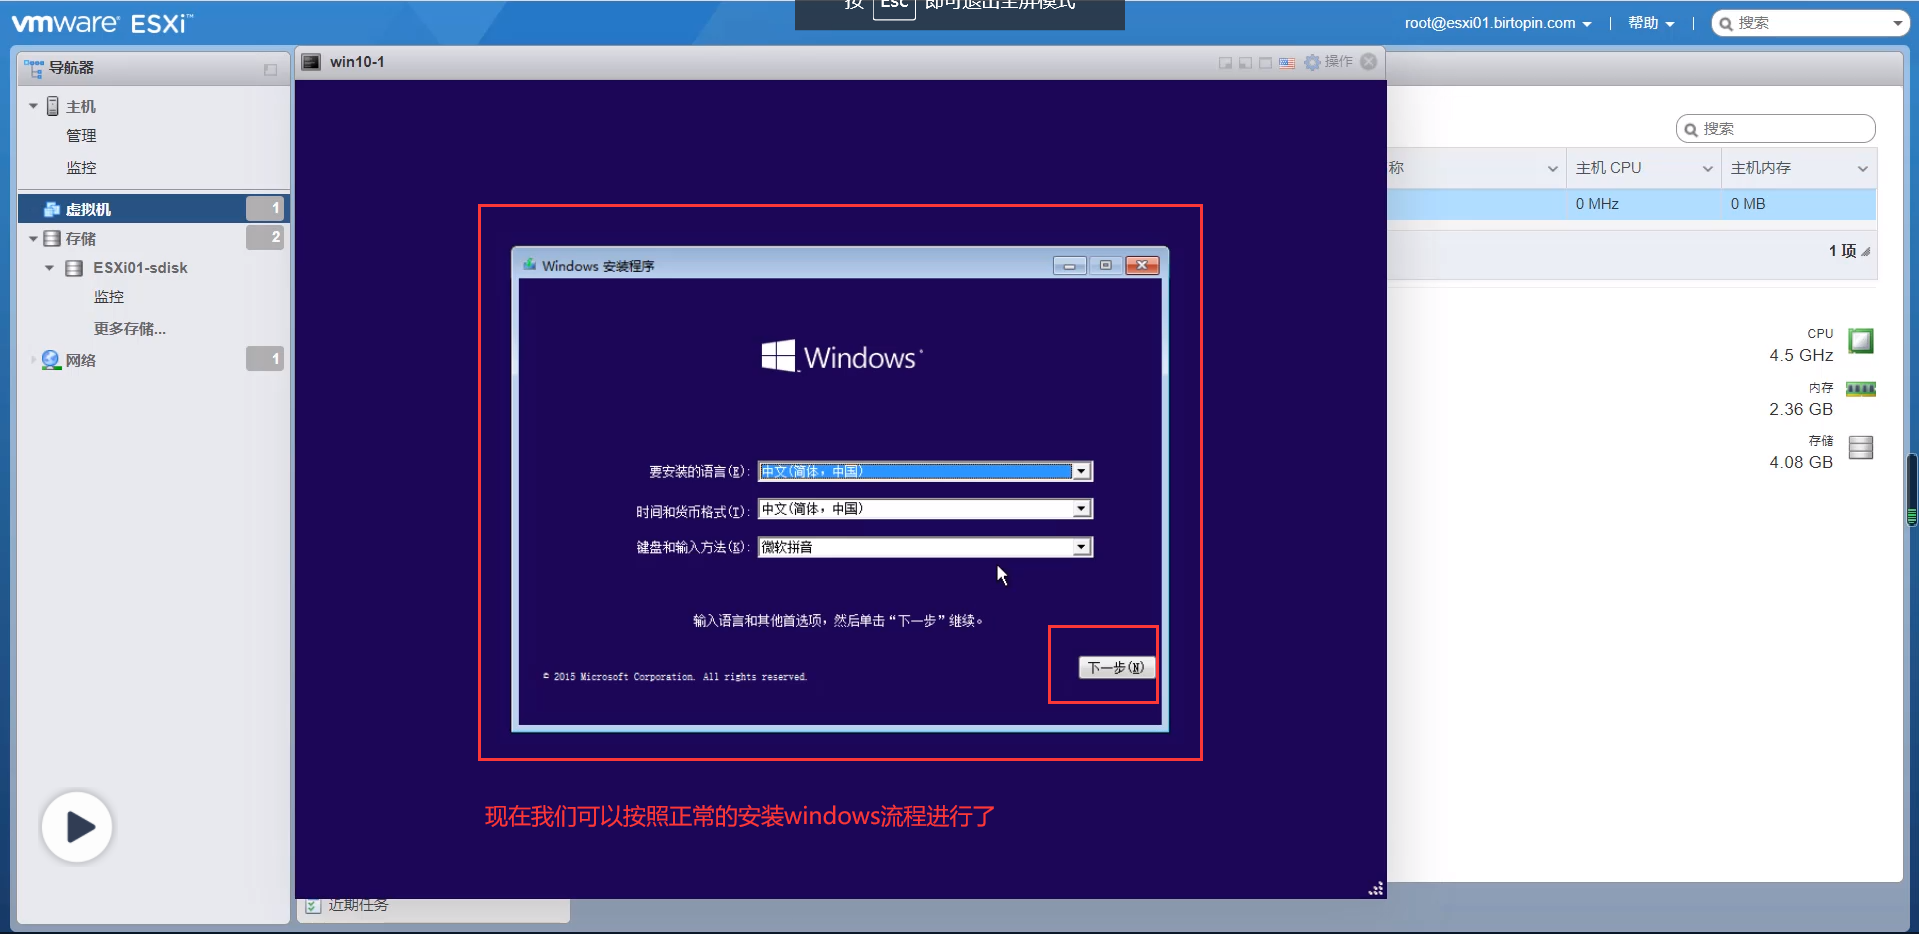Open the 要安装的语言 language dropdown

1081,471
